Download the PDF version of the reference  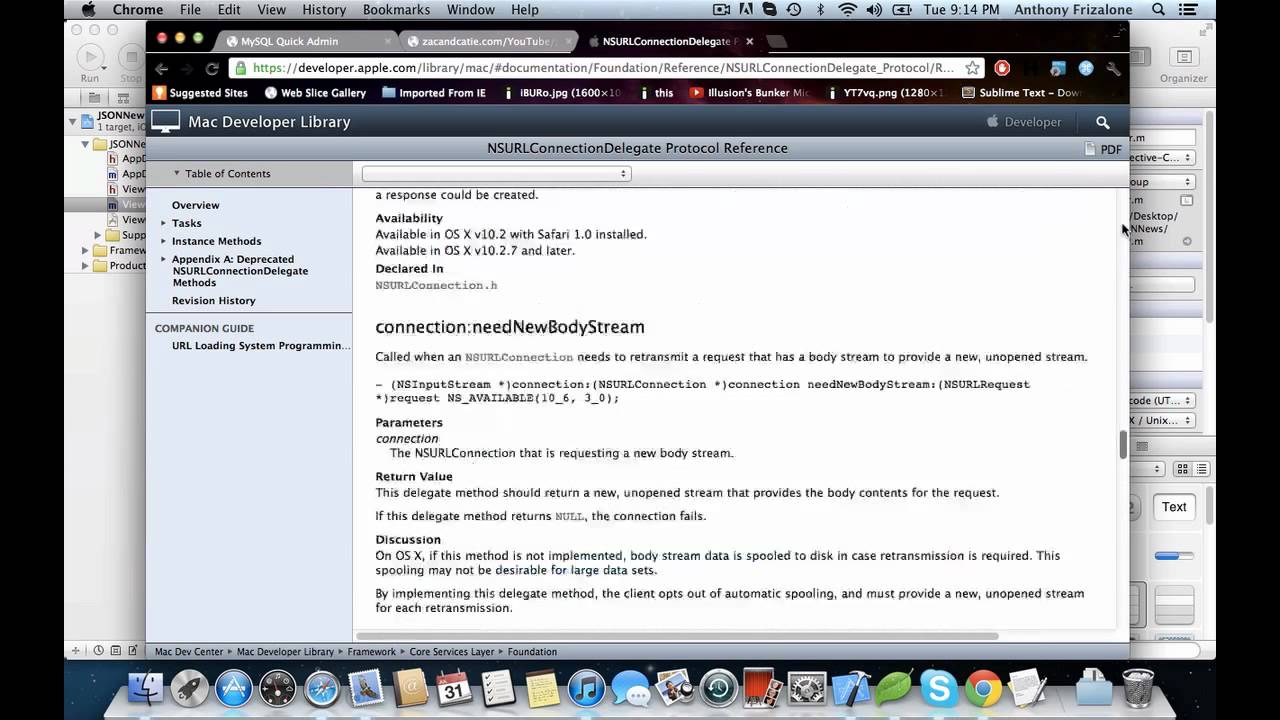pos(1103,149)
